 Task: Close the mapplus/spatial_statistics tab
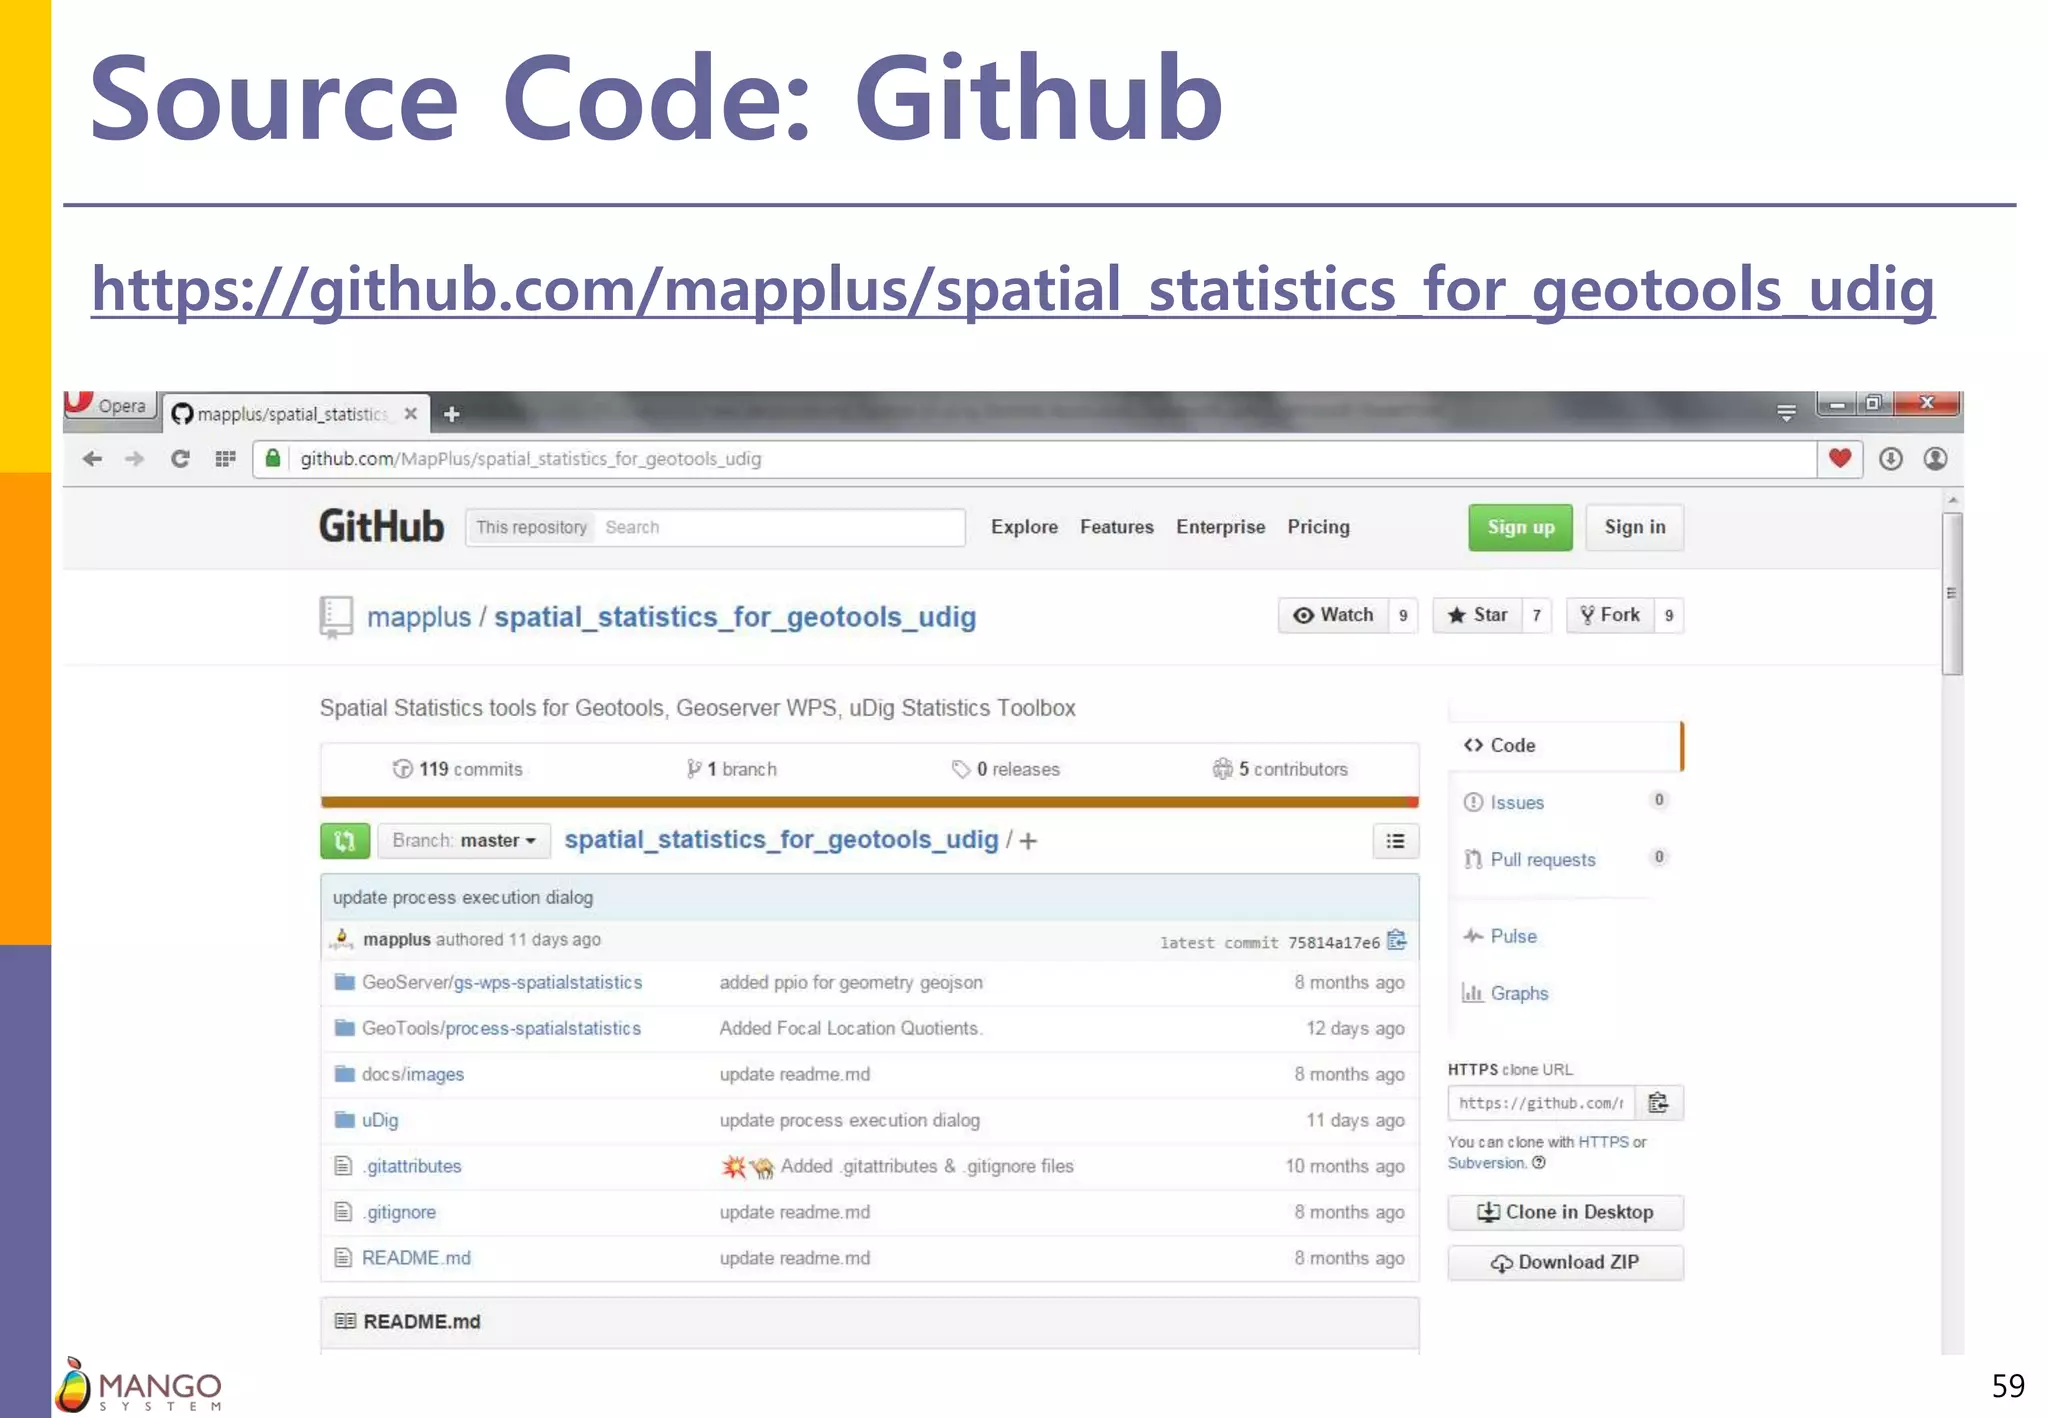coord(410,413)
